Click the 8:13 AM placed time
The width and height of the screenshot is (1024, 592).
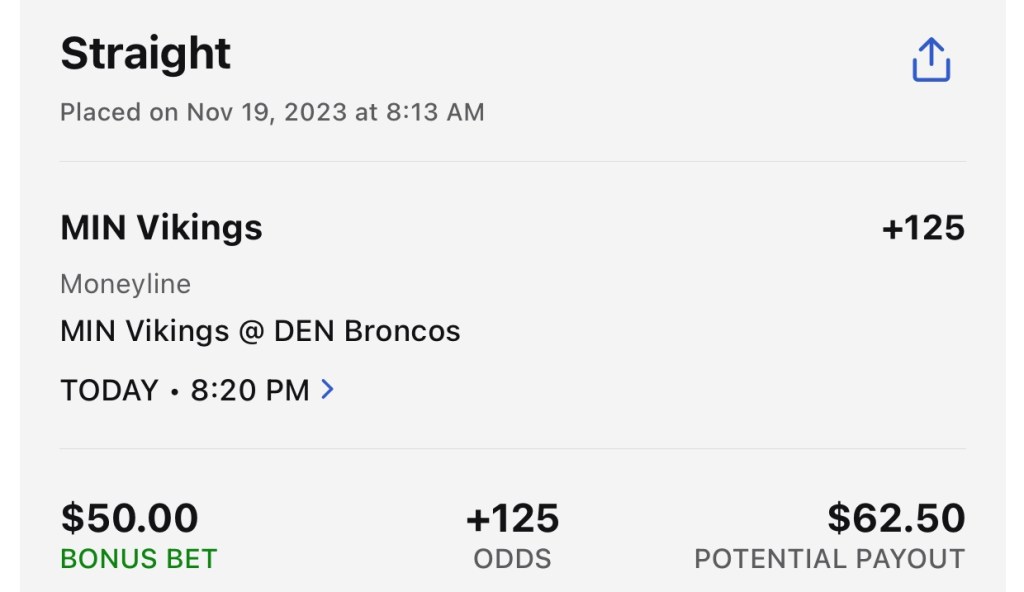(x=437, y=112)
